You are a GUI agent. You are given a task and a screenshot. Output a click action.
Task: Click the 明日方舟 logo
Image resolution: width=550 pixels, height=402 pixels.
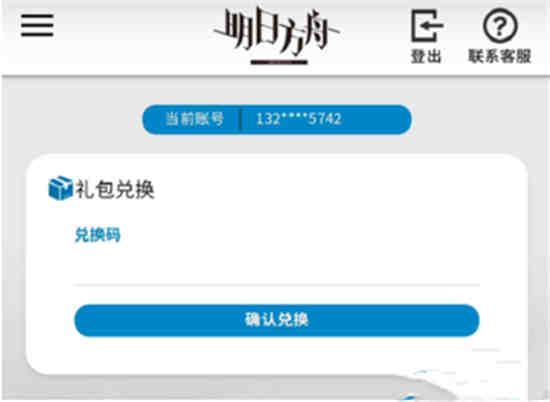coord(276,31)
